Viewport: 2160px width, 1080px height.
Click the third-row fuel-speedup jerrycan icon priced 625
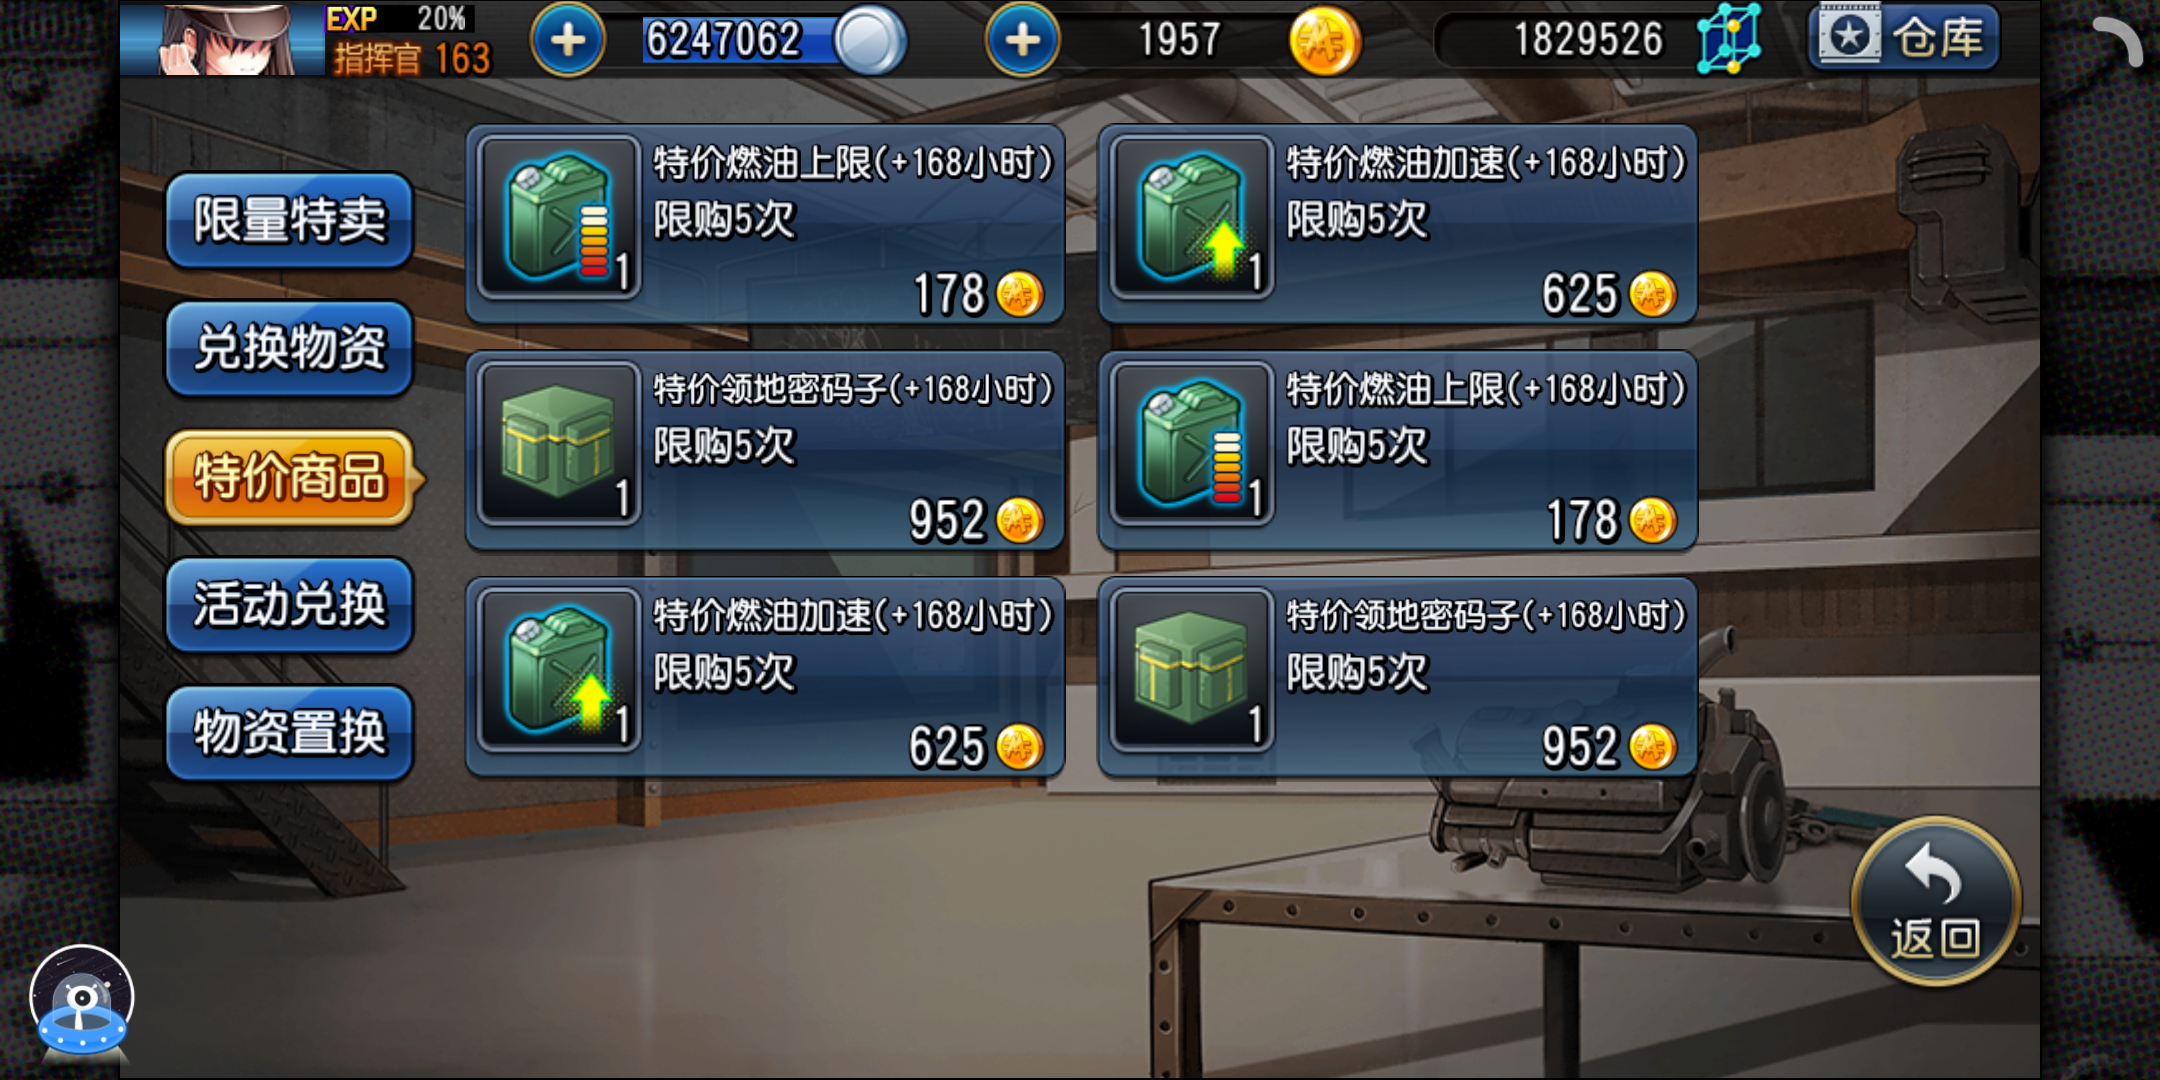coord(559,670)
